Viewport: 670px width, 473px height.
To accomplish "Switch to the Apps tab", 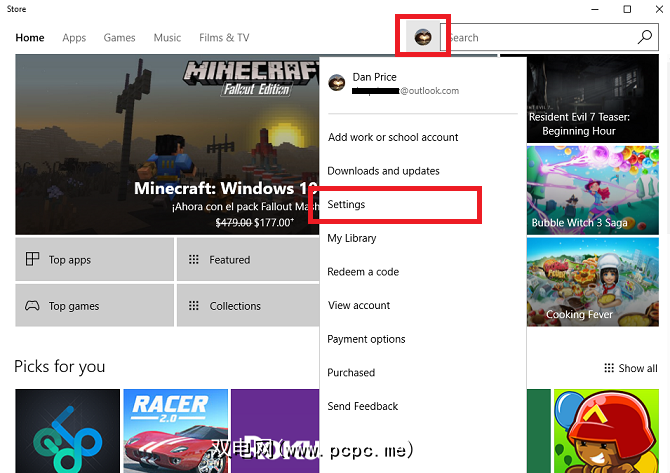I will (x=74, y=38).
